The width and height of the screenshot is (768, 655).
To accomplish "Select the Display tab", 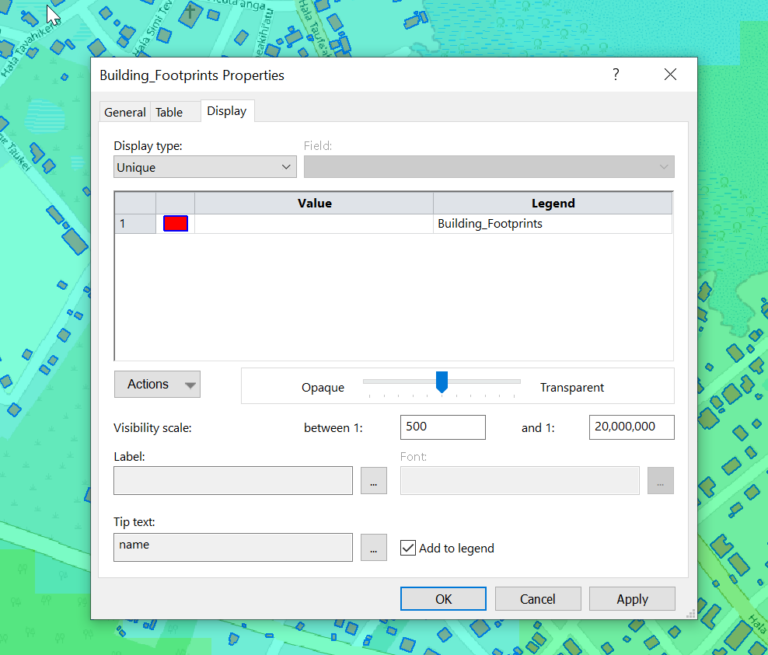I will click(x=226, y=111).
